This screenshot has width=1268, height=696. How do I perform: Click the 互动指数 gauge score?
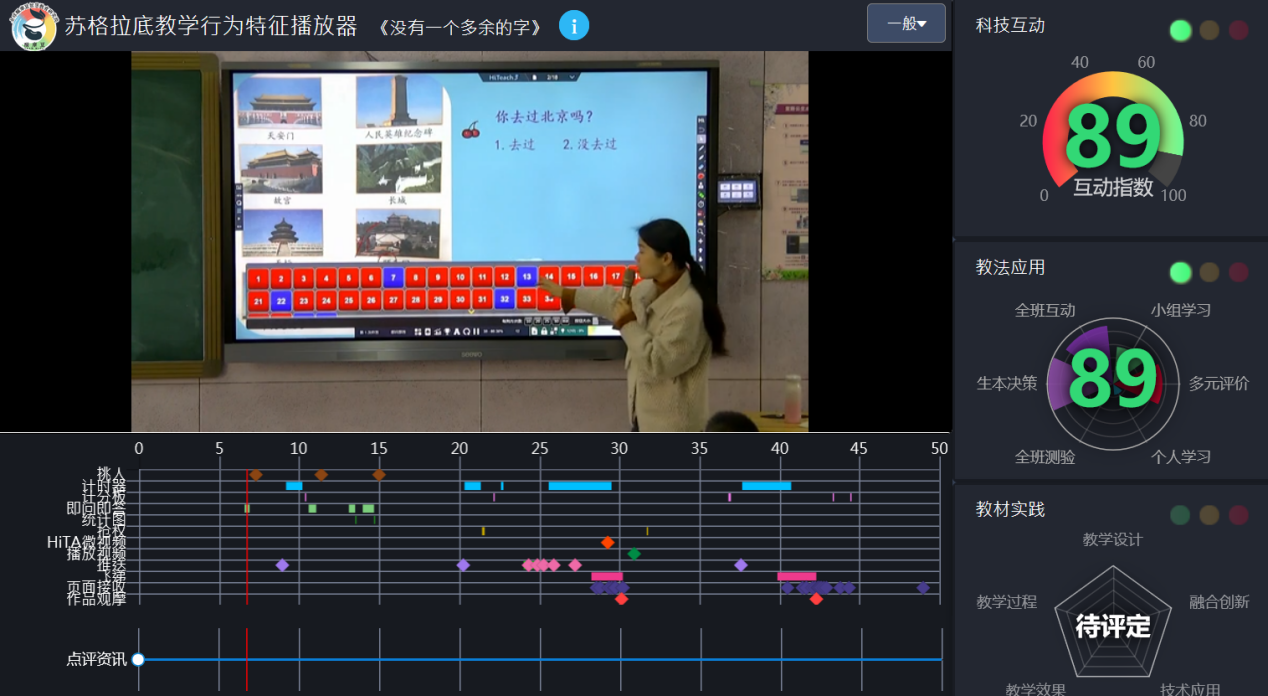click(1113, 142)
